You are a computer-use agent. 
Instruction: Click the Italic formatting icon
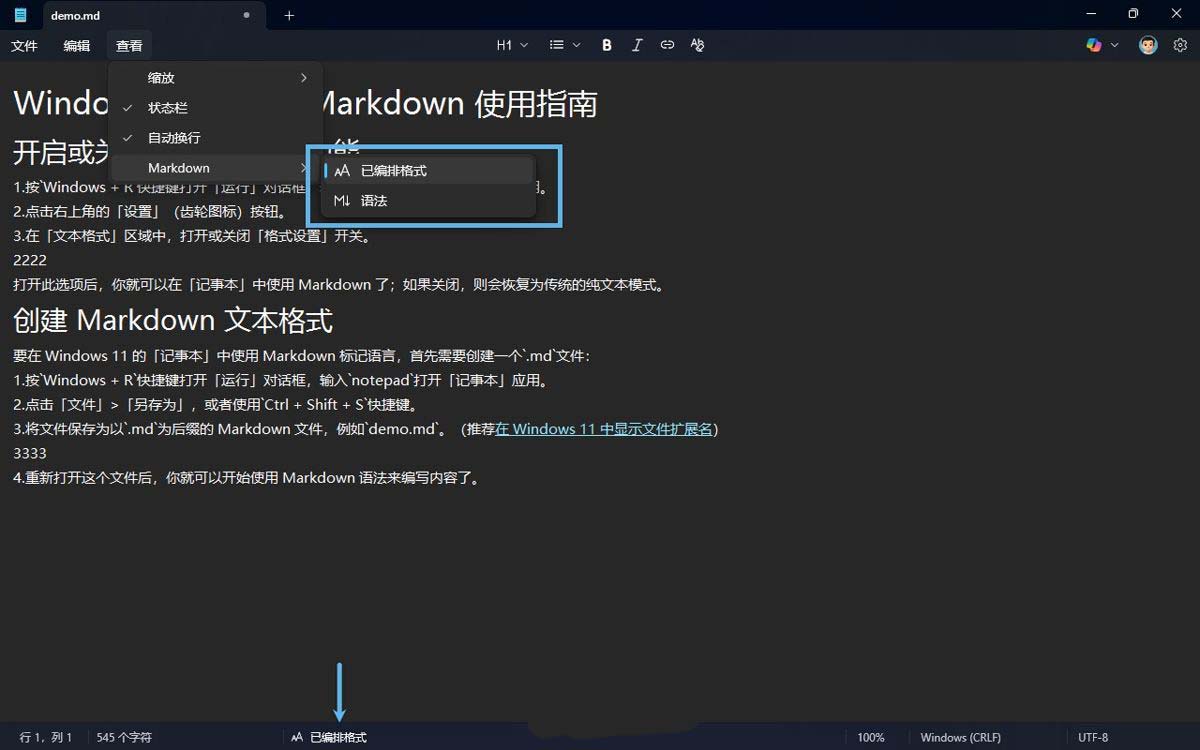tap(637, 45)
